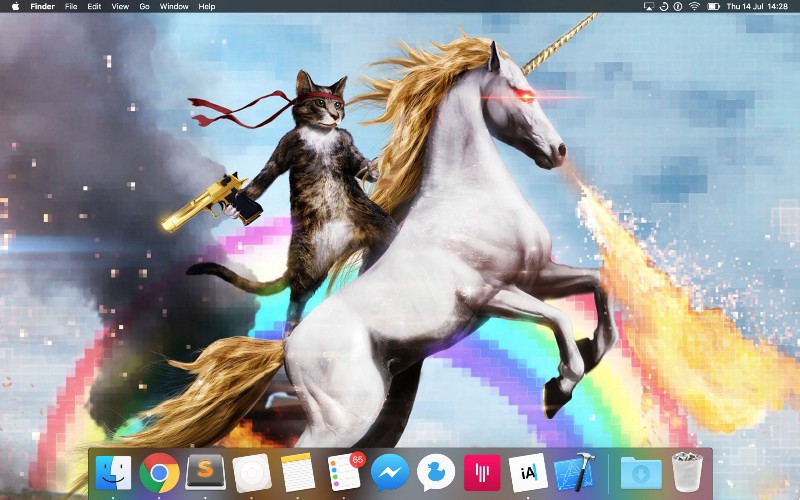Launch Facebook Messenger from the Dock
The height and width of the screenshot is (500, 800).
pyautogui.click(x=390, y=473)
